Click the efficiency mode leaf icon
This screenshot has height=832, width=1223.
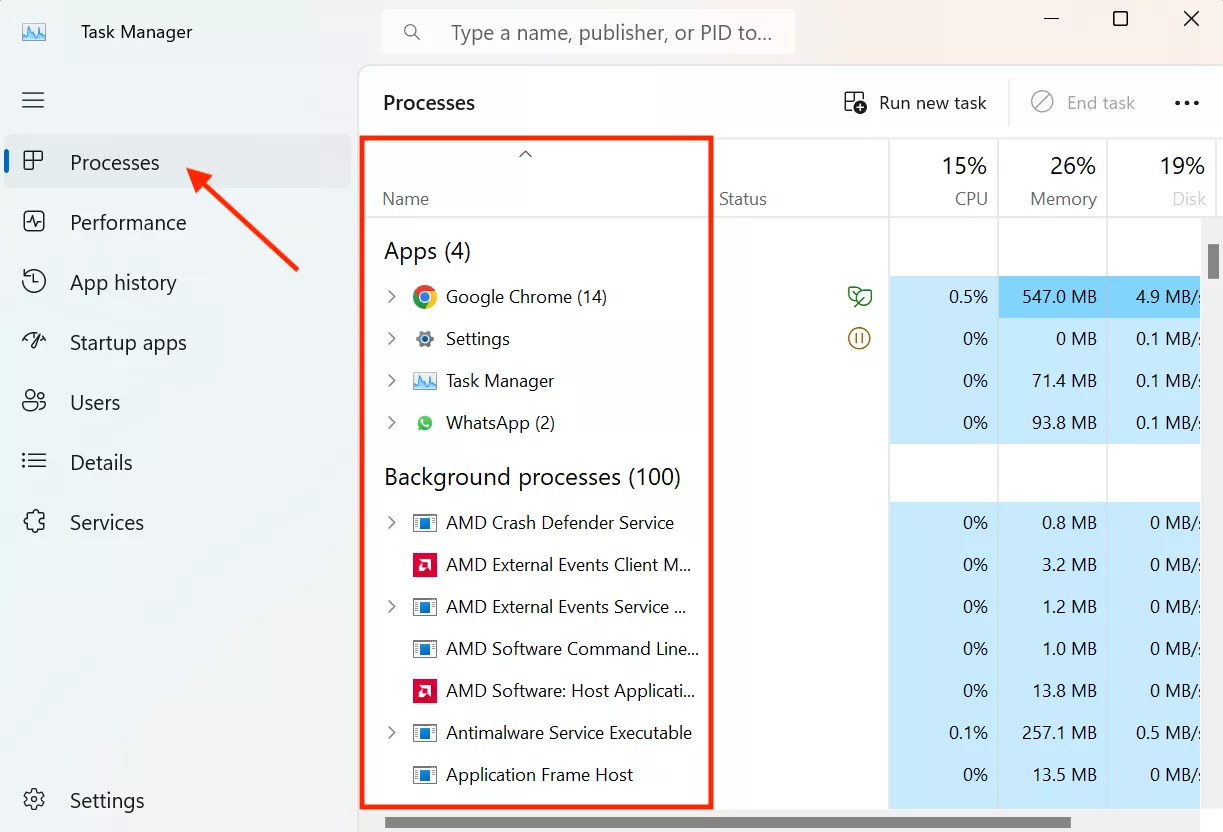click(x=859, y=297)
